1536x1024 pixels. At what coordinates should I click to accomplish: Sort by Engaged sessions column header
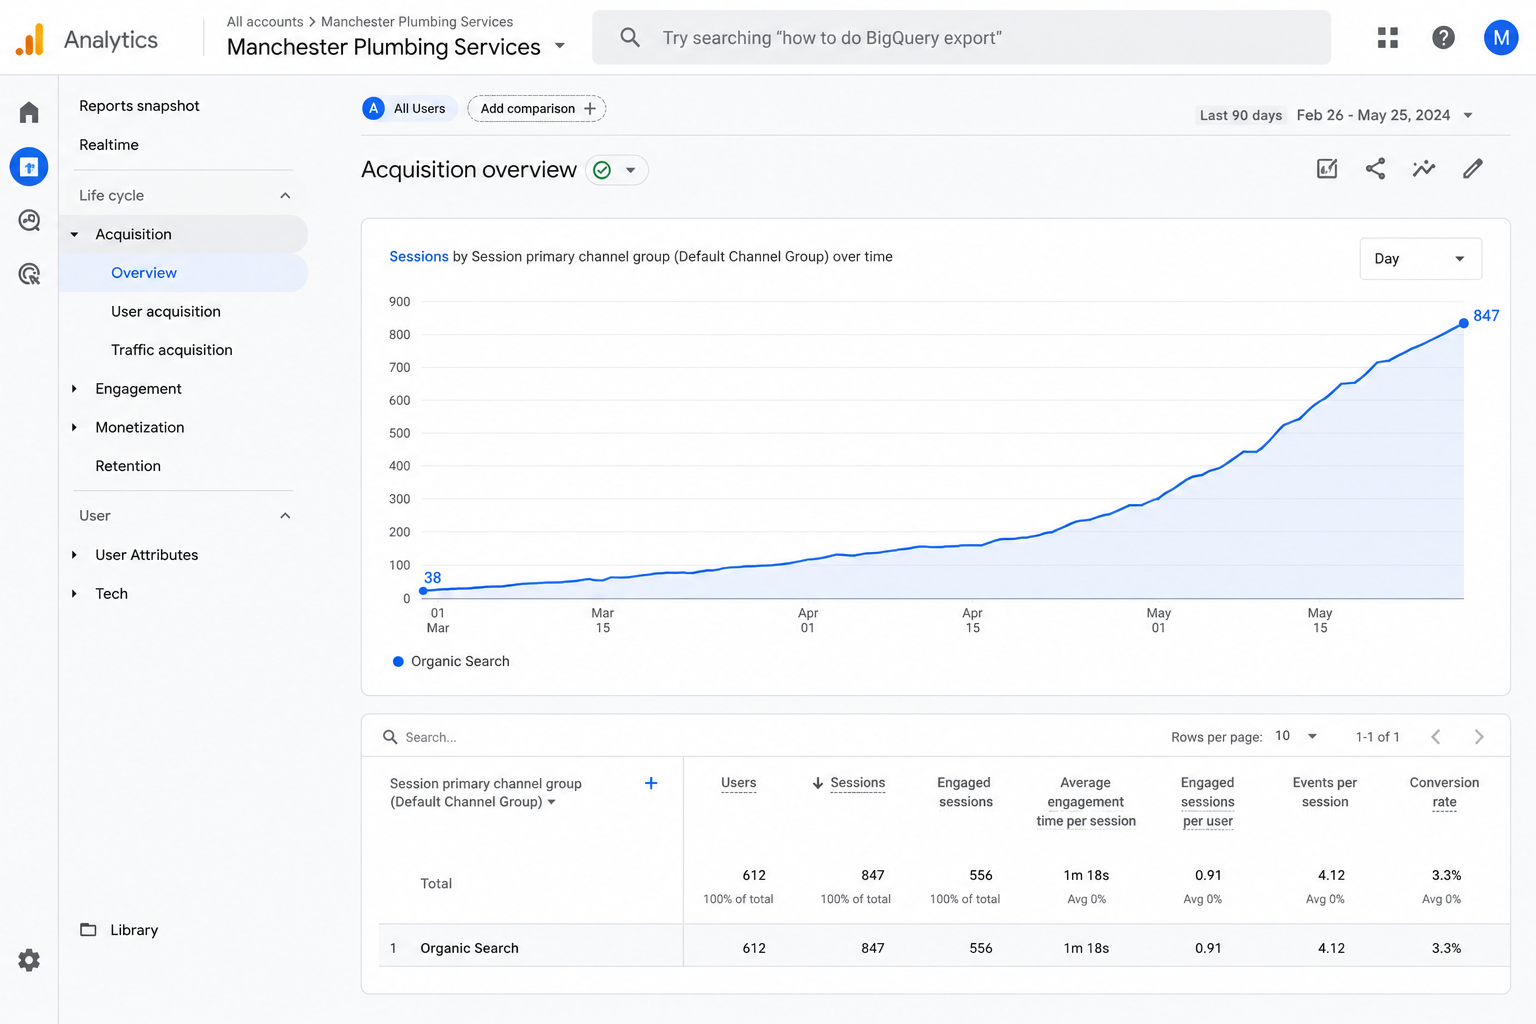pos(965,792)
